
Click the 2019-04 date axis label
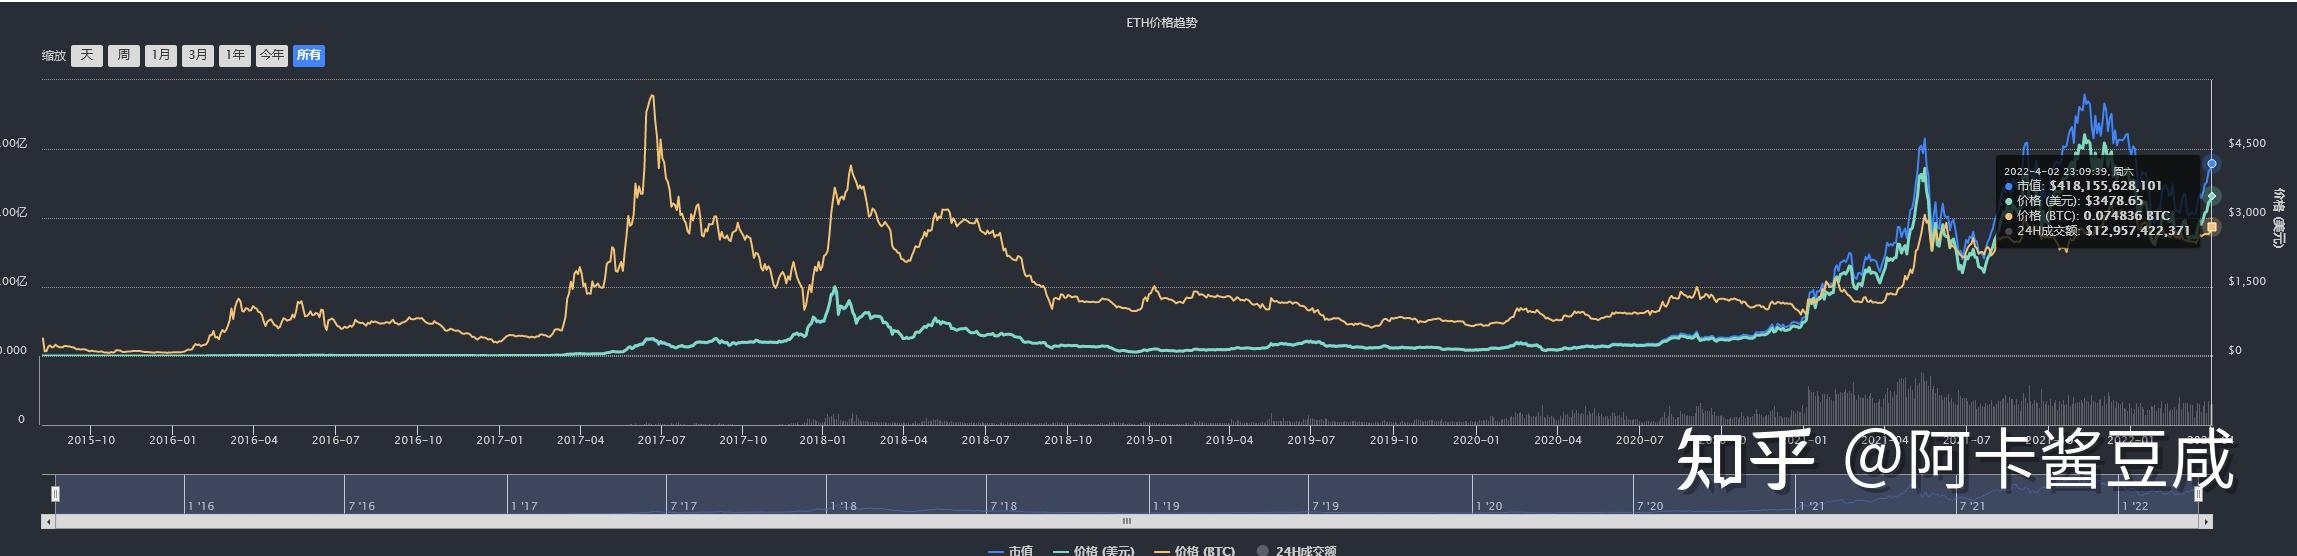pyautogui.click(x=1229, y=440)
